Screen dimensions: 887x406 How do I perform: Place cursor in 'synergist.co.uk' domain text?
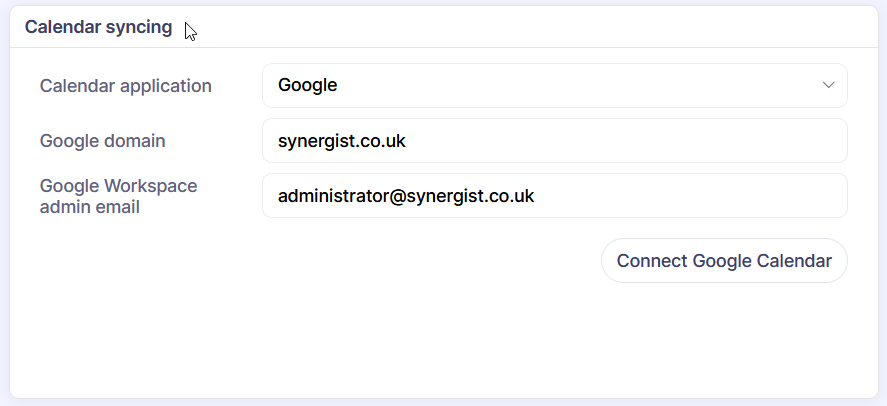(341, 141)
